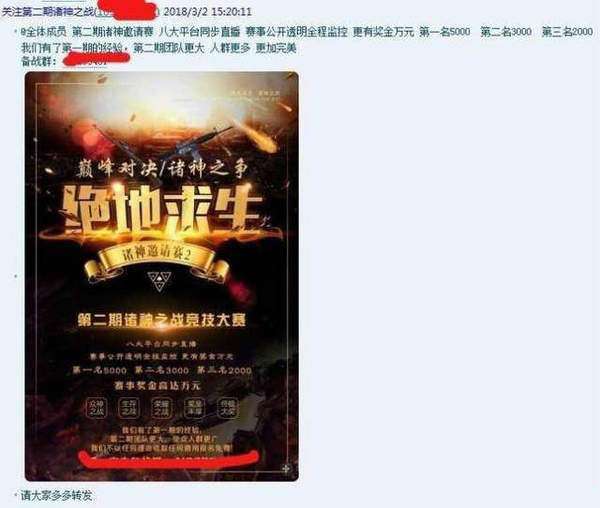
Task: Click the second gold badge on the poster
Action: [x=129, y=408]
